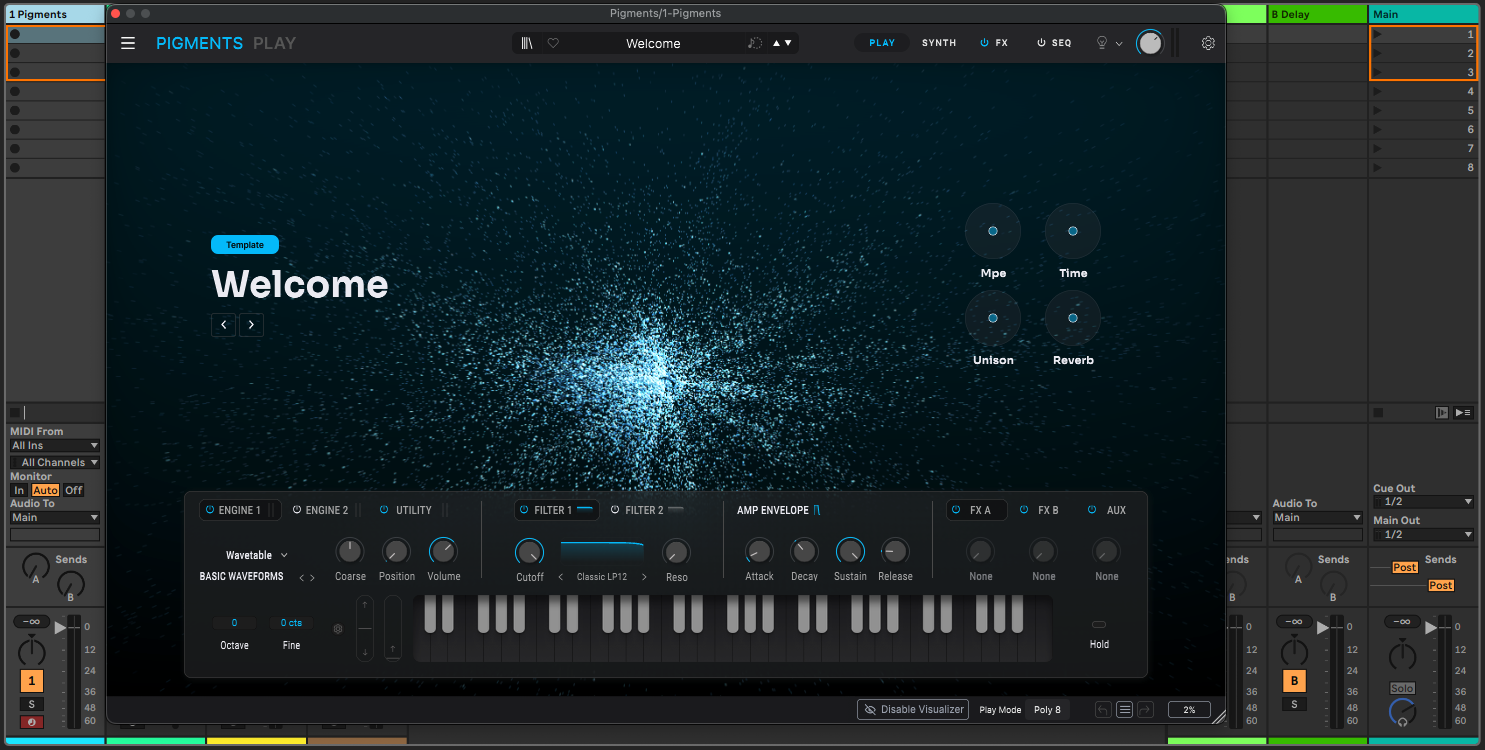Open Pigments settings gear icon
This screenshot has width=1485, height=750.
pos(1208,43)
